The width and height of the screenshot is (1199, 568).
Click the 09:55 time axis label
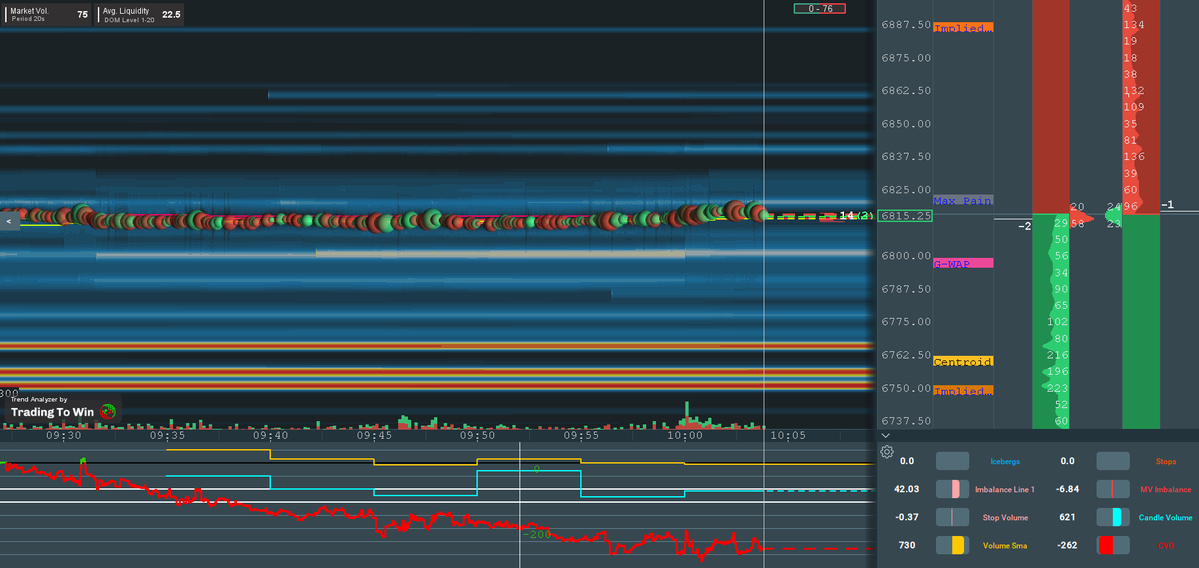pos(581,435)
